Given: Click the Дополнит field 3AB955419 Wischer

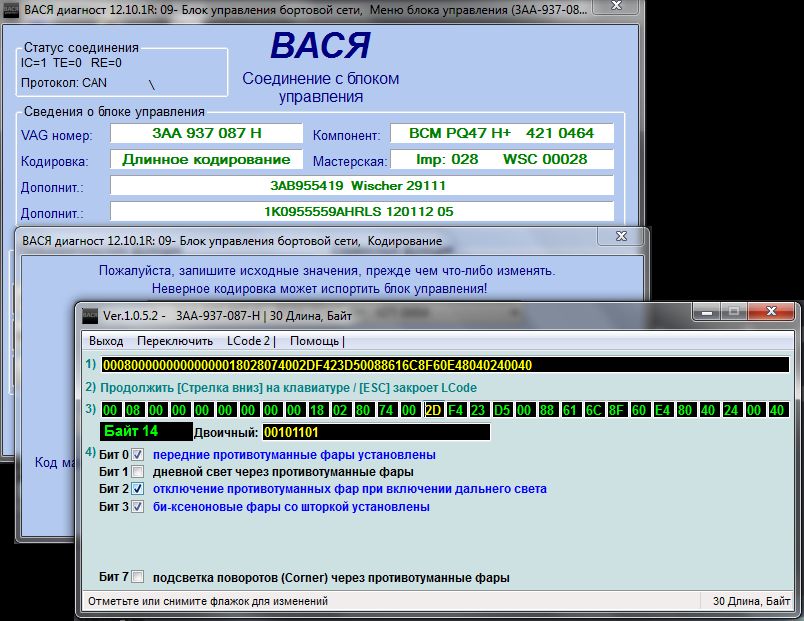Looking at the screenshot, I should coord(361,186).
